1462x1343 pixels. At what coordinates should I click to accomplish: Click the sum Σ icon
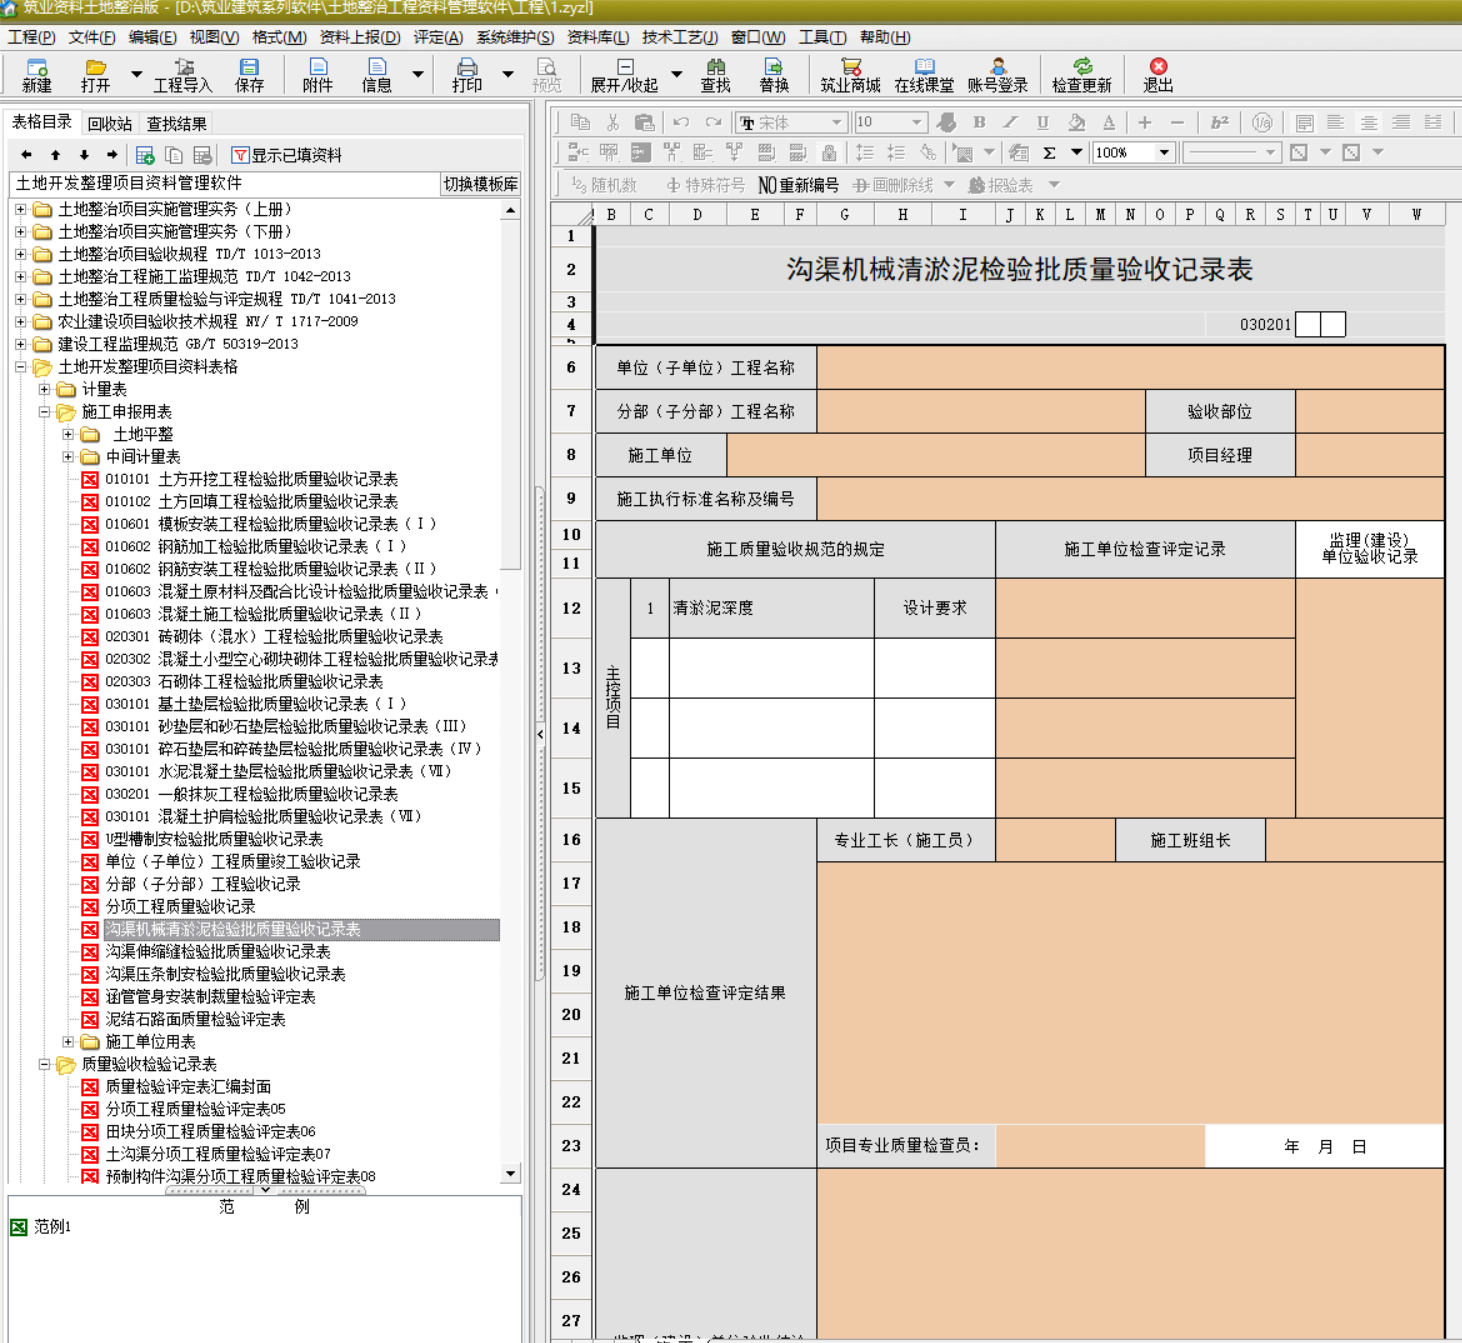tap(1049, 153)
